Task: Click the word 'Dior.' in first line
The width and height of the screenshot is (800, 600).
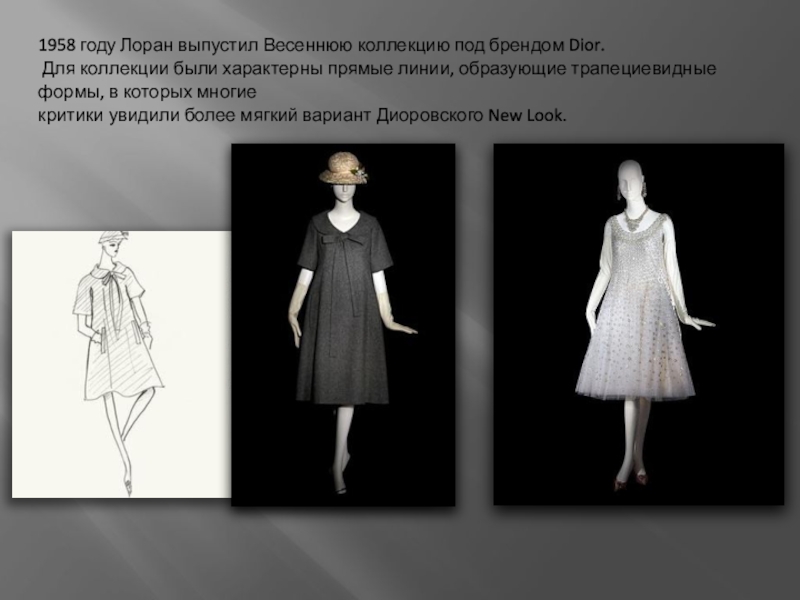Action: (586, 45)
